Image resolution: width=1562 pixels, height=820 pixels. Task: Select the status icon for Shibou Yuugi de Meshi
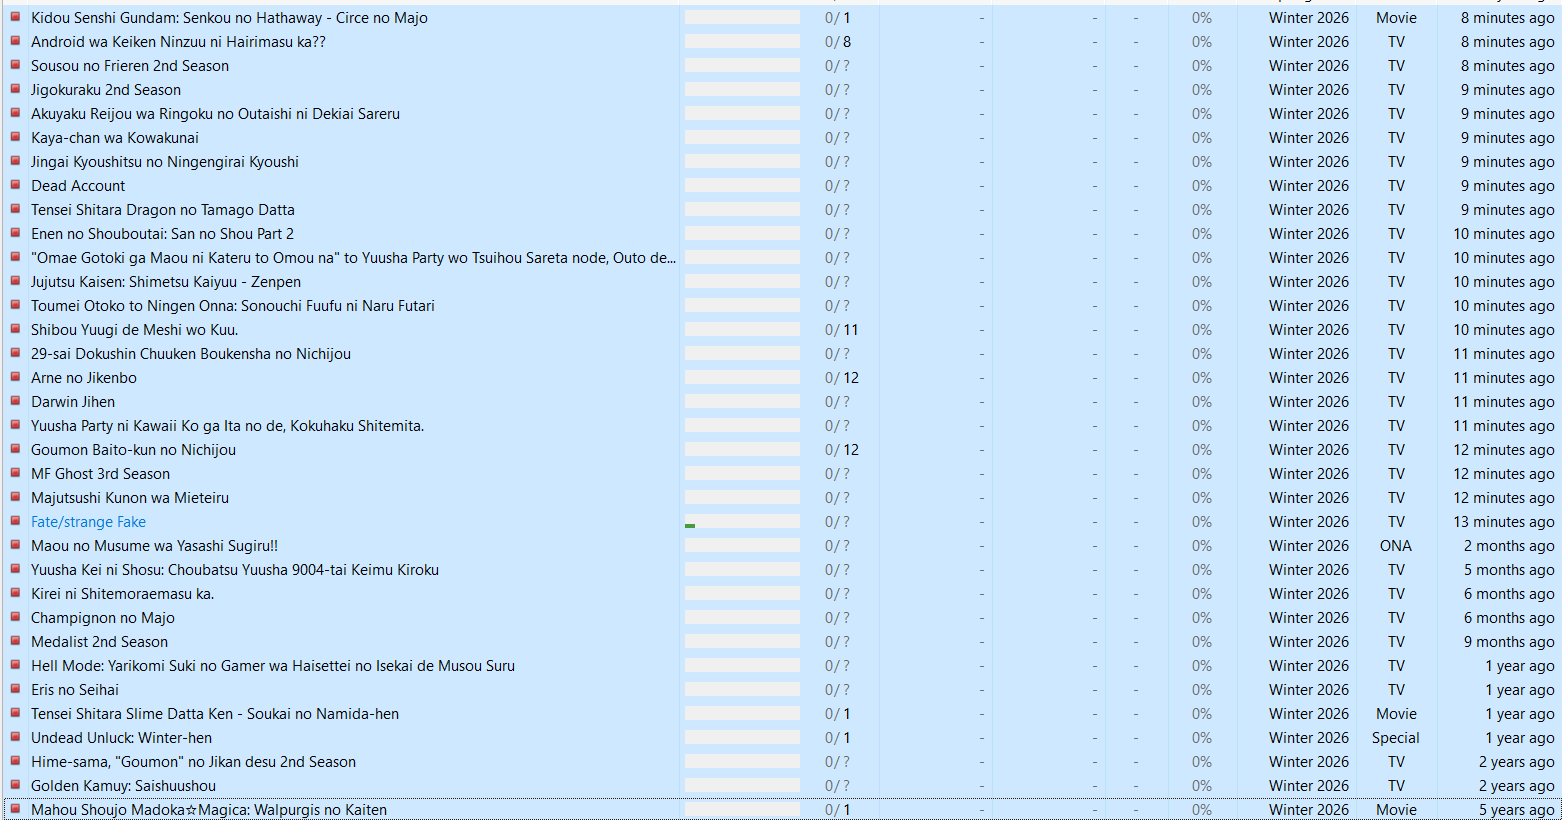click(15, 329)
